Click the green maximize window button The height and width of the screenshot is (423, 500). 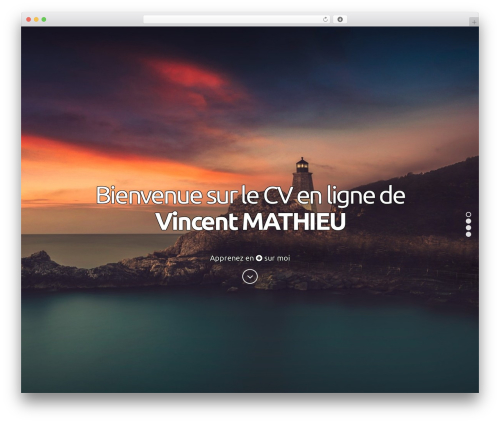pyautogui.click(x=44, y=19)
